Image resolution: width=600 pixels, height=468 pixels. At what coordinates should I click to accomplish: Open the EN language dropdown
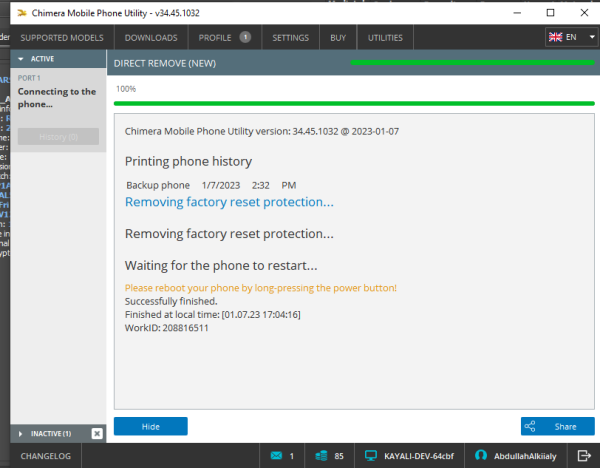572,37
